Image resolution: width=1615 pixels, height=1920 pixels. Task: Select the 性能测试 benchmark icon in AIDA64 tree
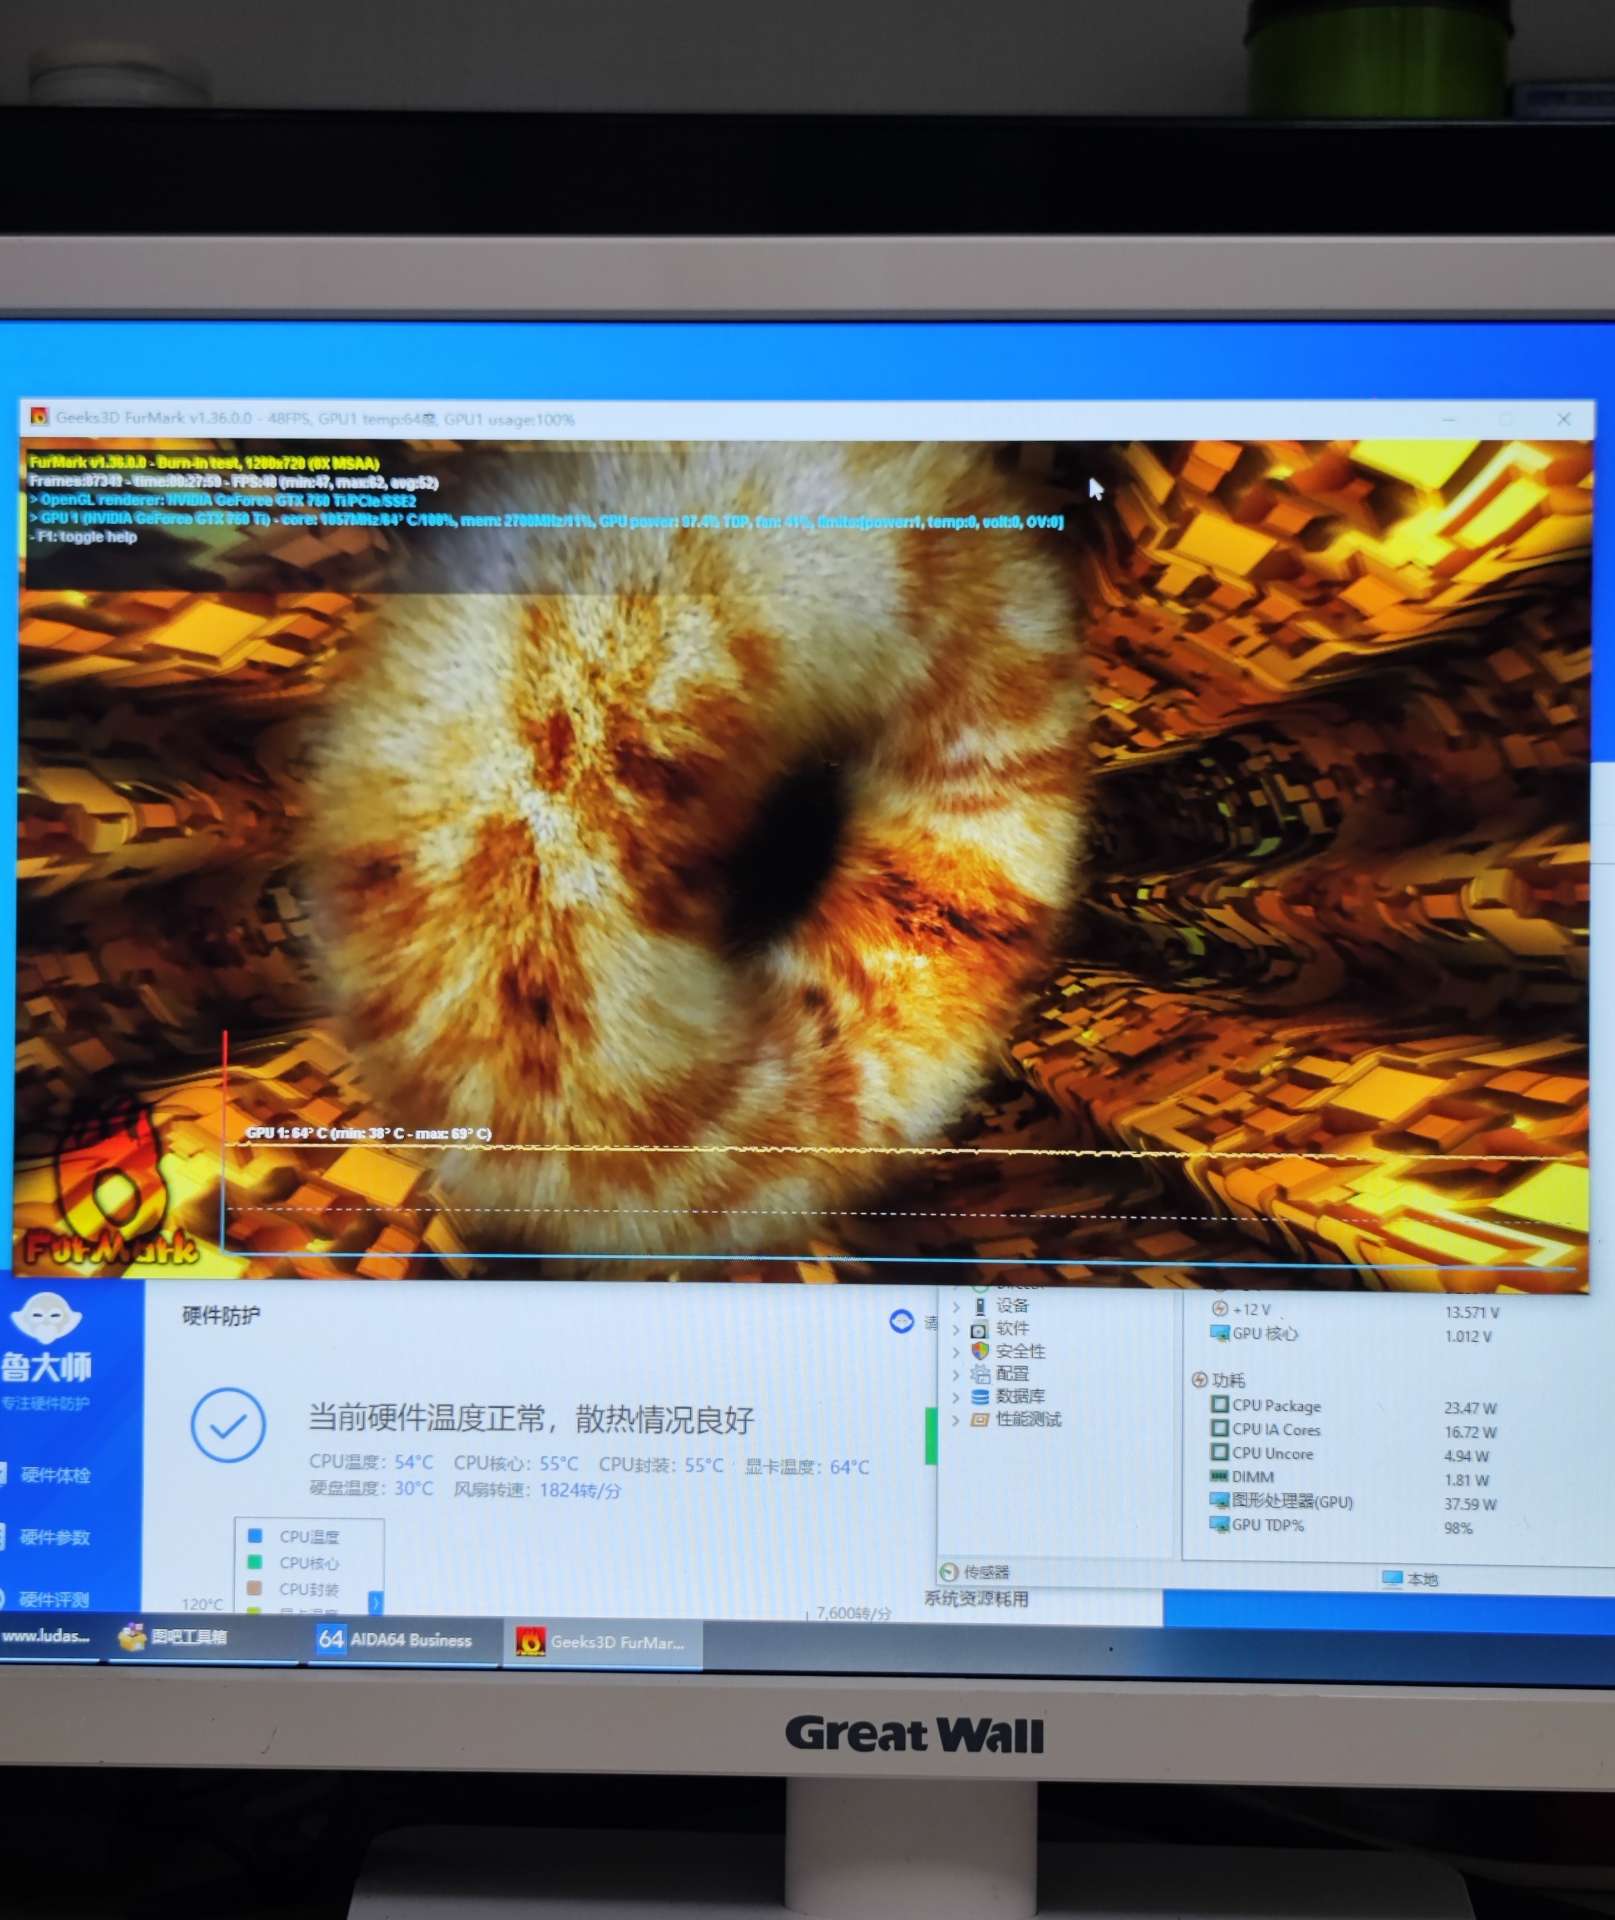tap(980, 1419)
